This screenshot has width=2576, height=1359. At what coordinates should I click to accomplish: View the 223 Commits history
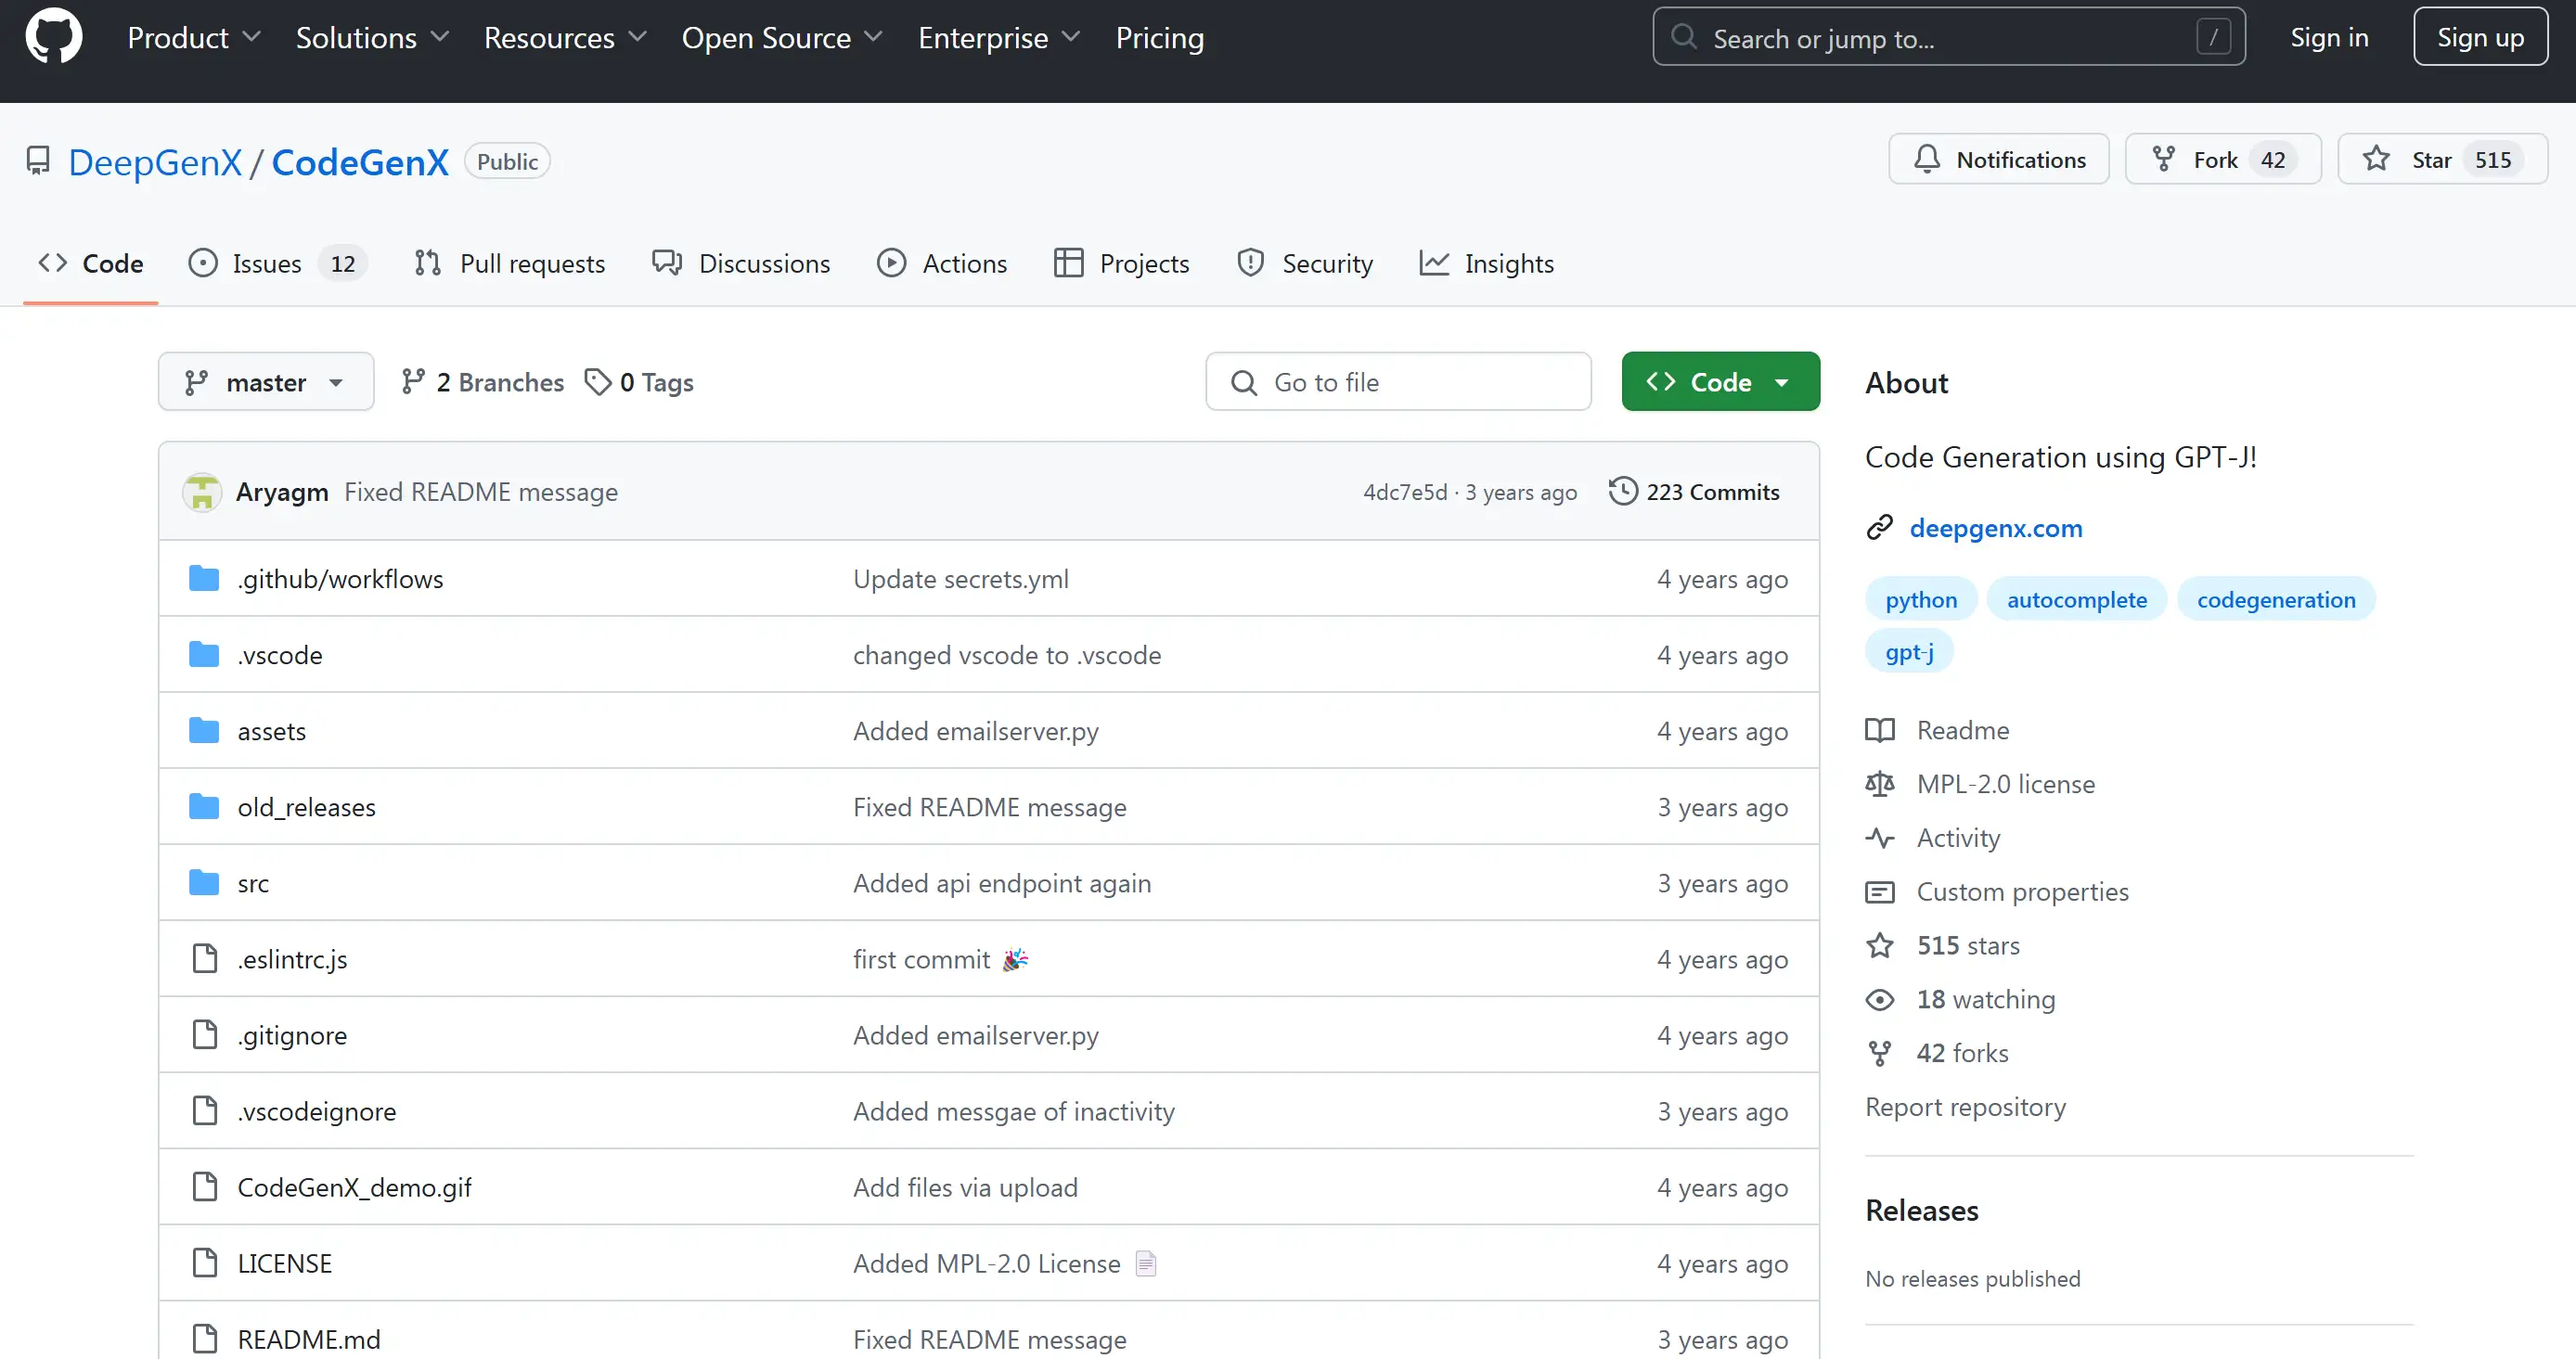pyautogui.click(x=1694, y=492)
